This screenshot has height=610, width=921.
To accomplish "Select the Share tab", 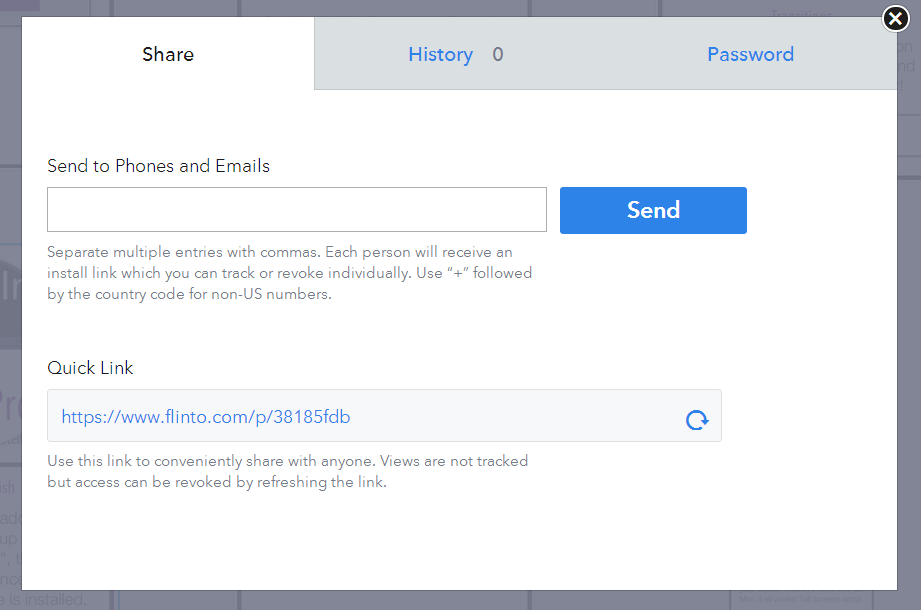I will [x=168, y=54].
